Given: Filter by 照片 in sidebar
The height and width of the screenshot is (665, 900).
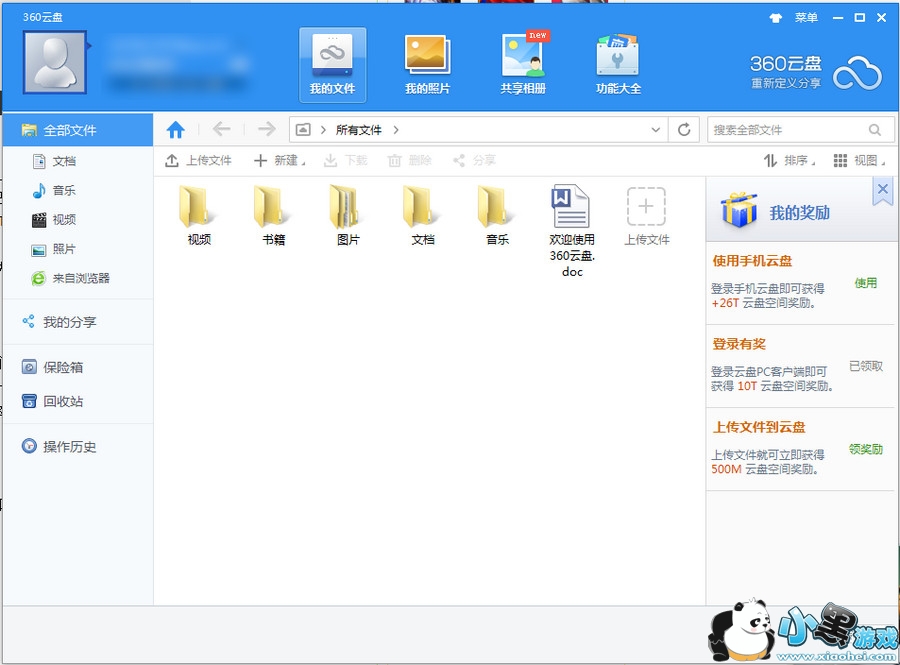Looking at the screenshot, I should click(x=64, y=249).
